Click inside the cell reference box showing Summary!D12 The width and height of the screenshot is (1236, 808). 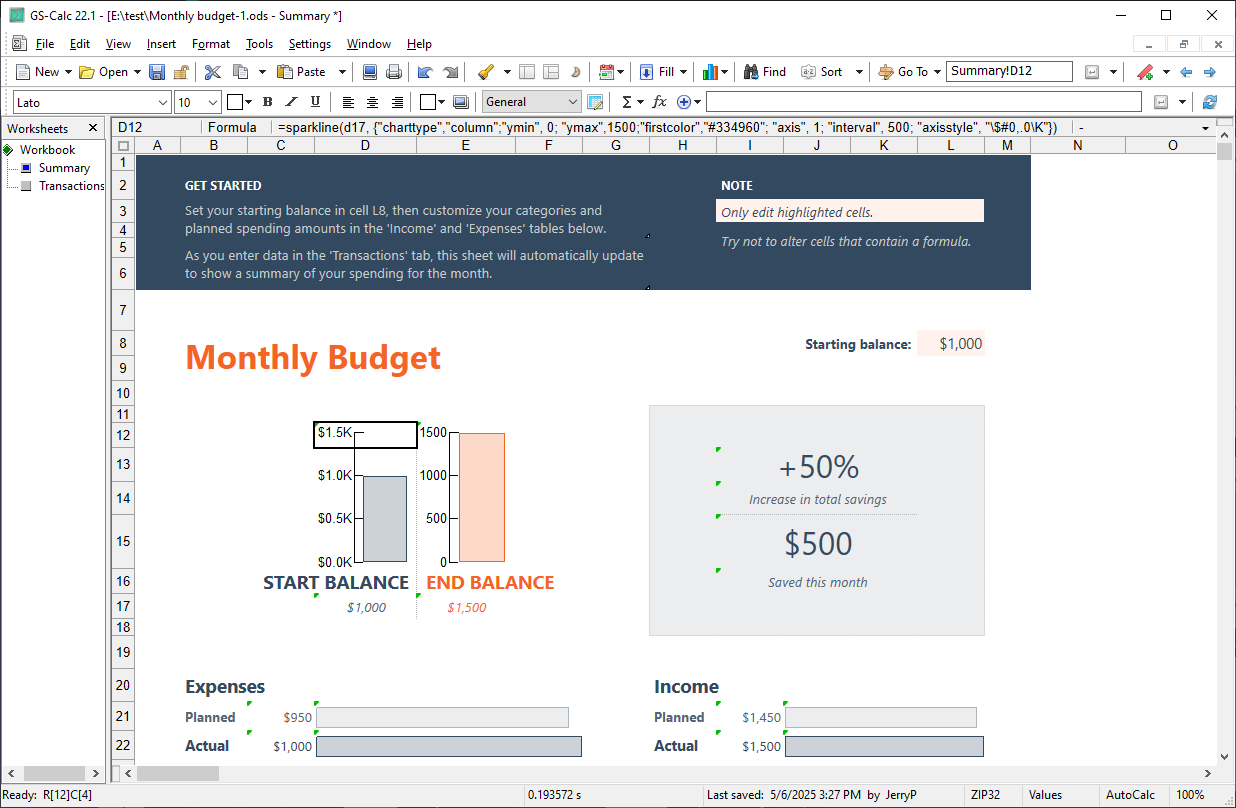1007,71
